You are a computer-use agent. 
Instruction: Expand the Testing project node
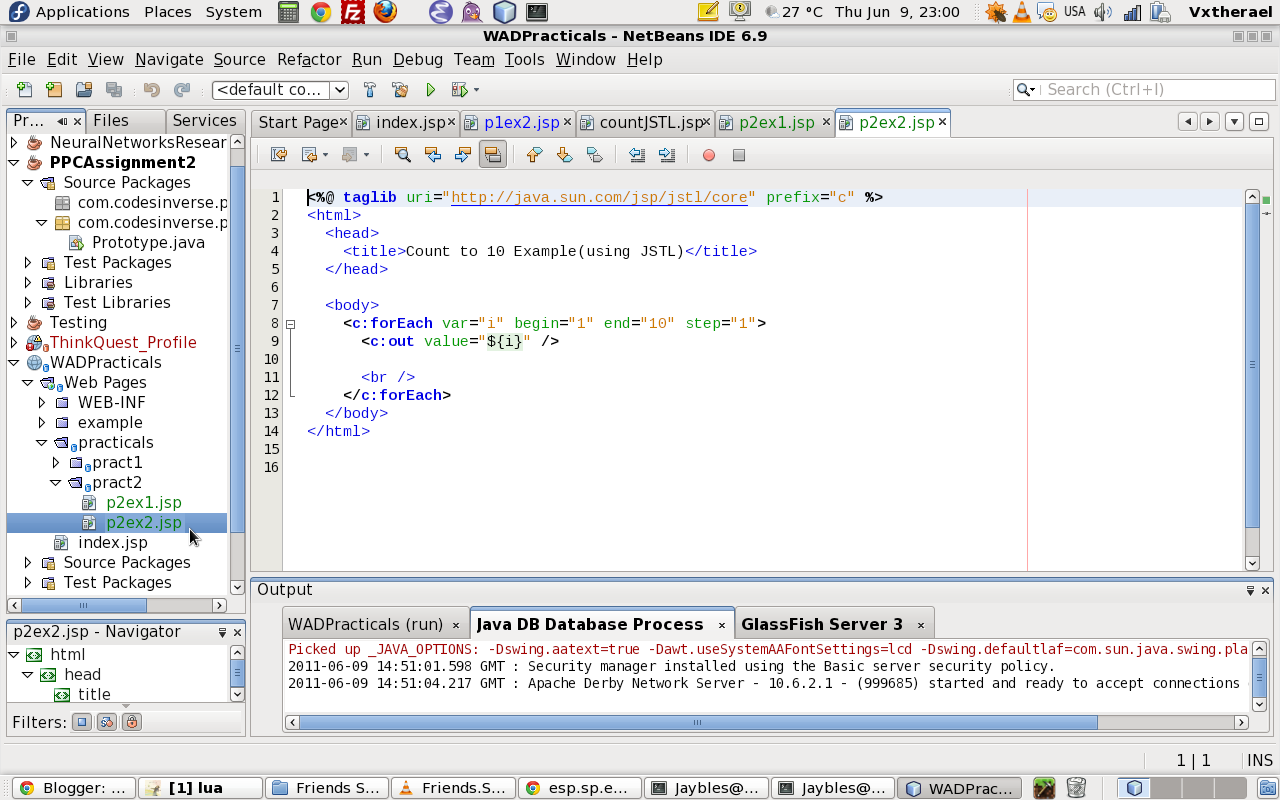point(14,322)
